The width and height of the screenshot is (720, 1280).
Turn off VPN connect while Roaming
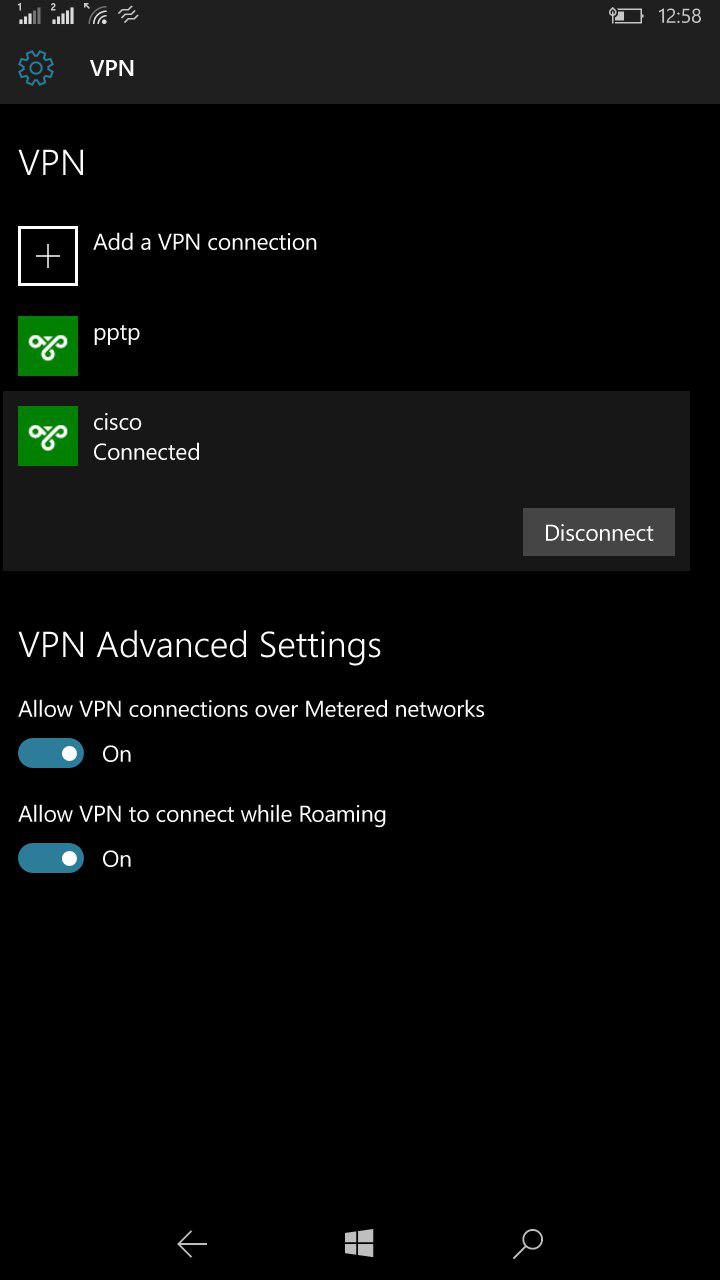click(51, 859)
